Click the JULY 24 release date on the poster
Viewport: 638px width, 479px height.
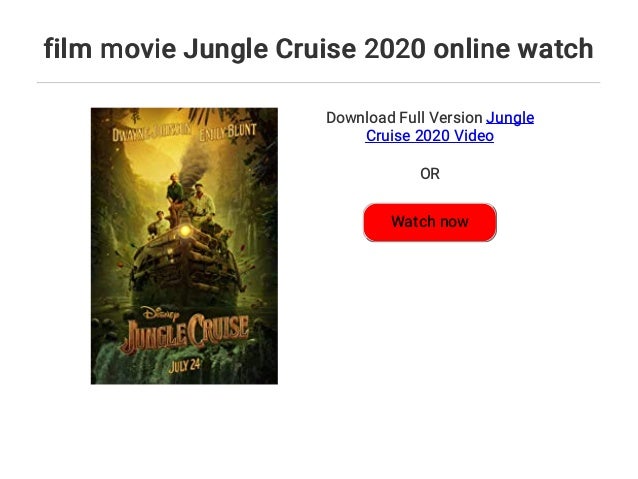pyautogui.click(x=184, y=365)
